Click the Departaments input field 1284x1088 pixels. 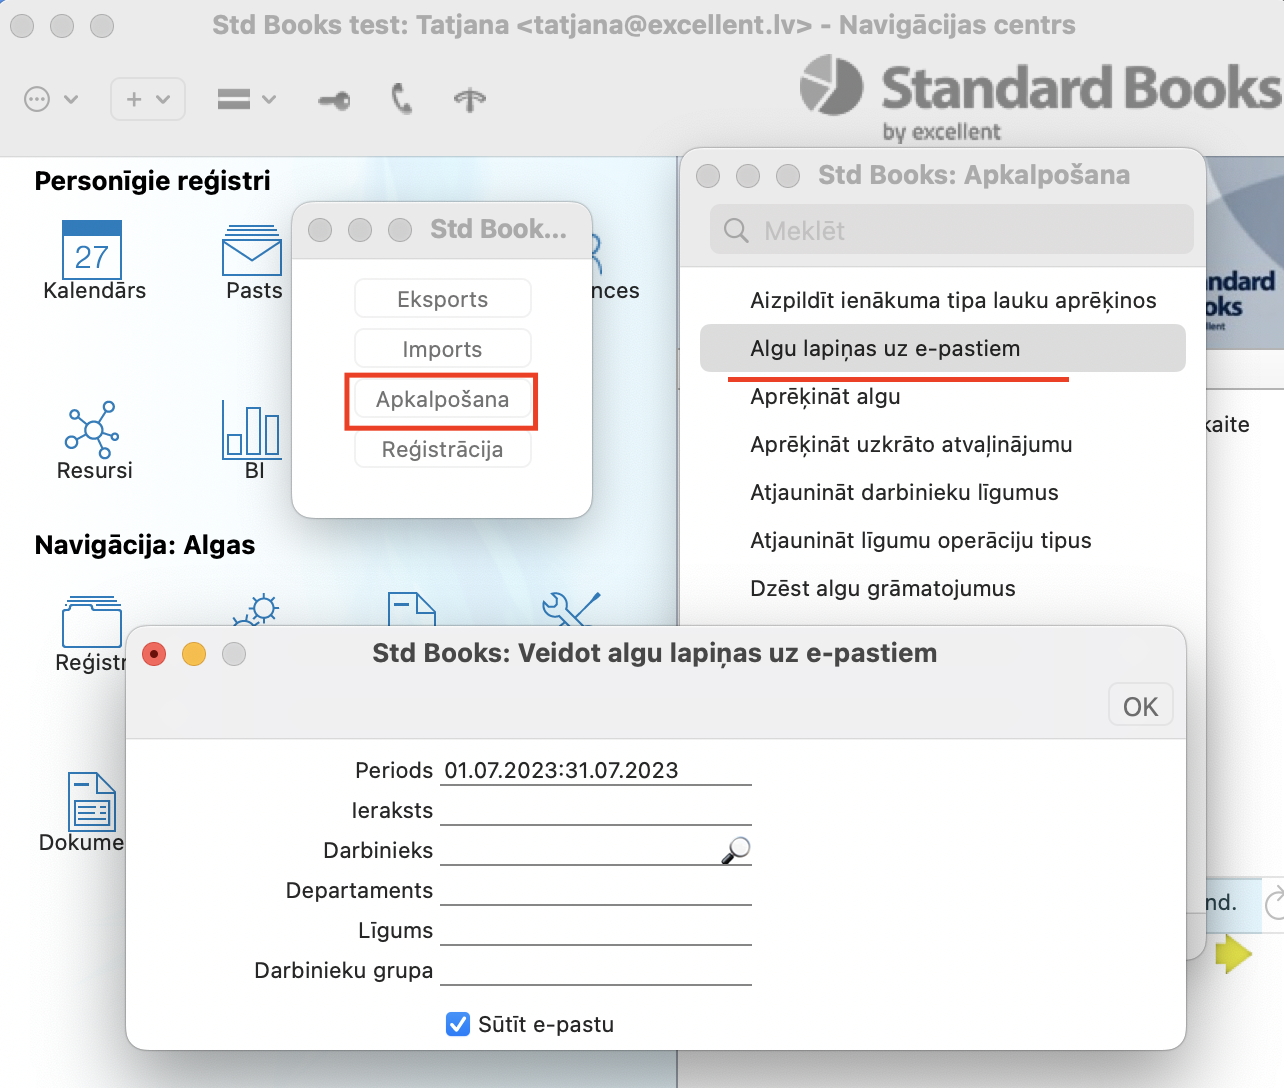(595, 890)
